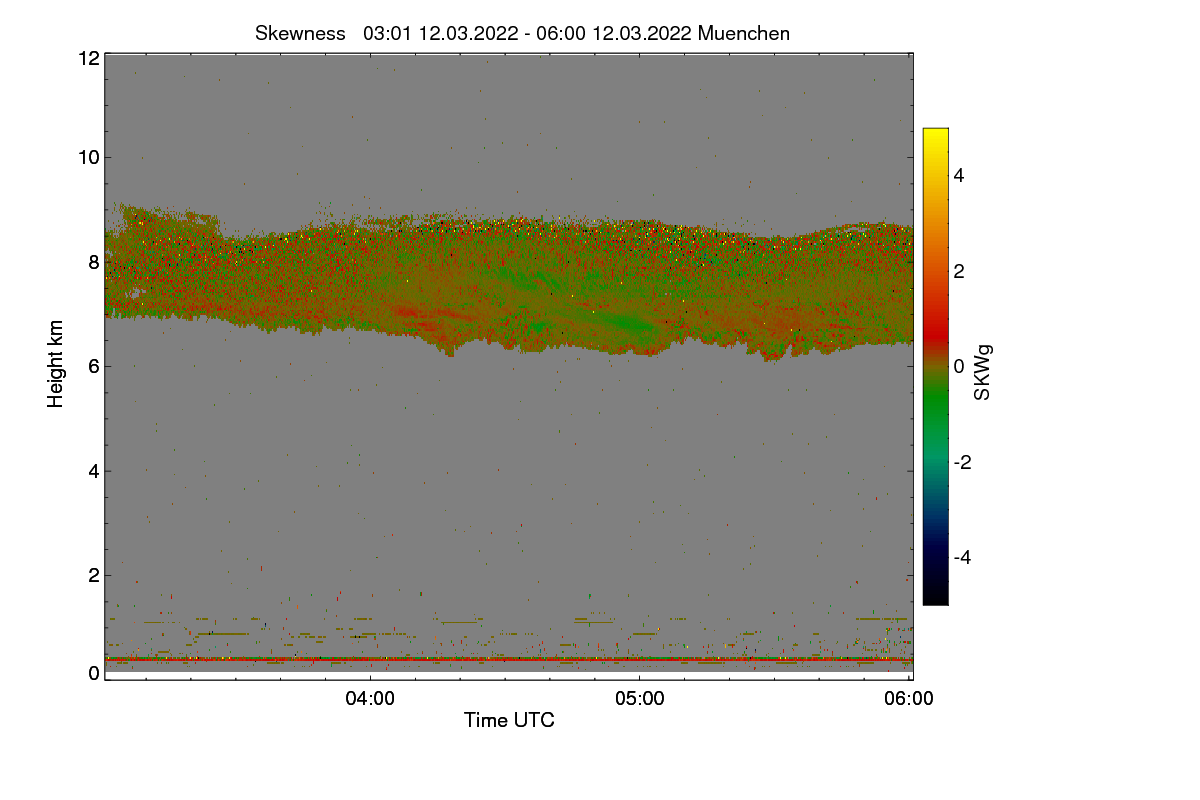This screenshot has width=1200, height=800.
Task: Click the height axis tick label 4
Action: (x=93, y=471)
